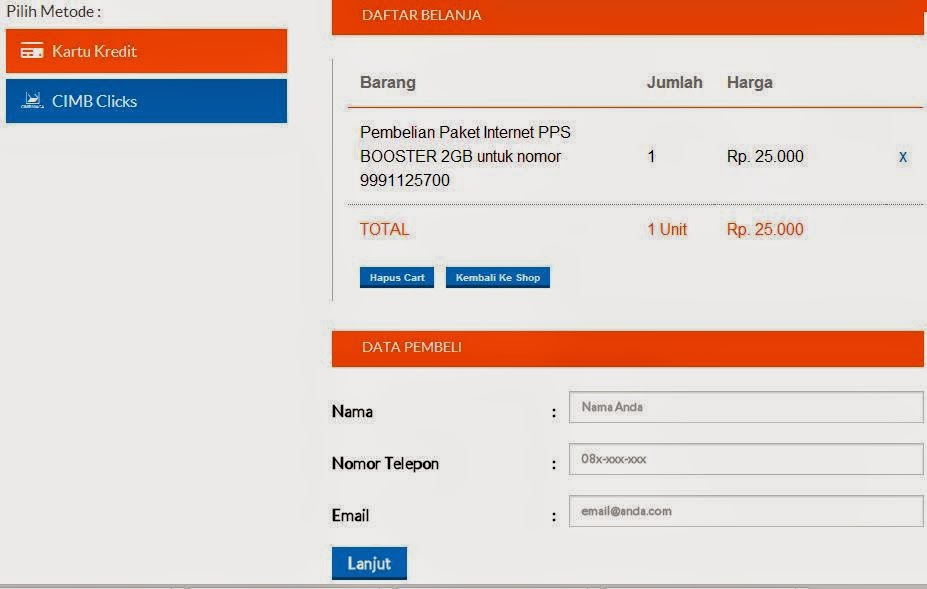Screen dimensions: 927x589
Task: Click the Jumlah column heading
Action: point(675,83)
